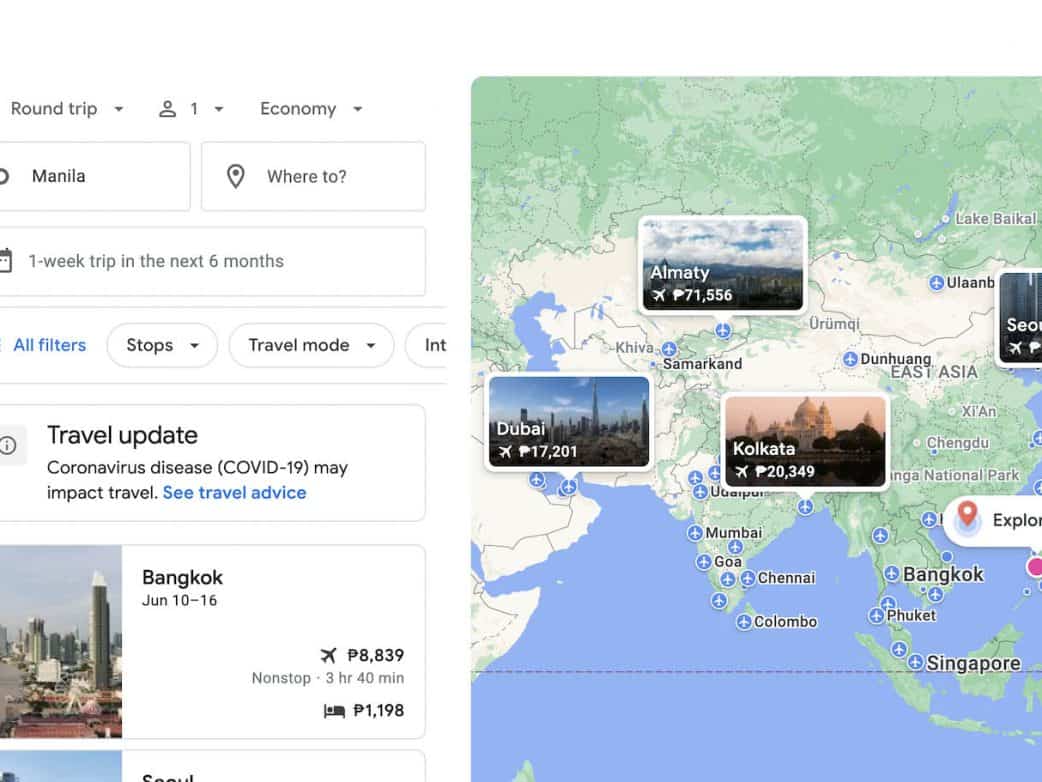Click the Mumbai airport marker on map
The height and width of the screenshot is (782, 1042).
[x=696, y=533]
